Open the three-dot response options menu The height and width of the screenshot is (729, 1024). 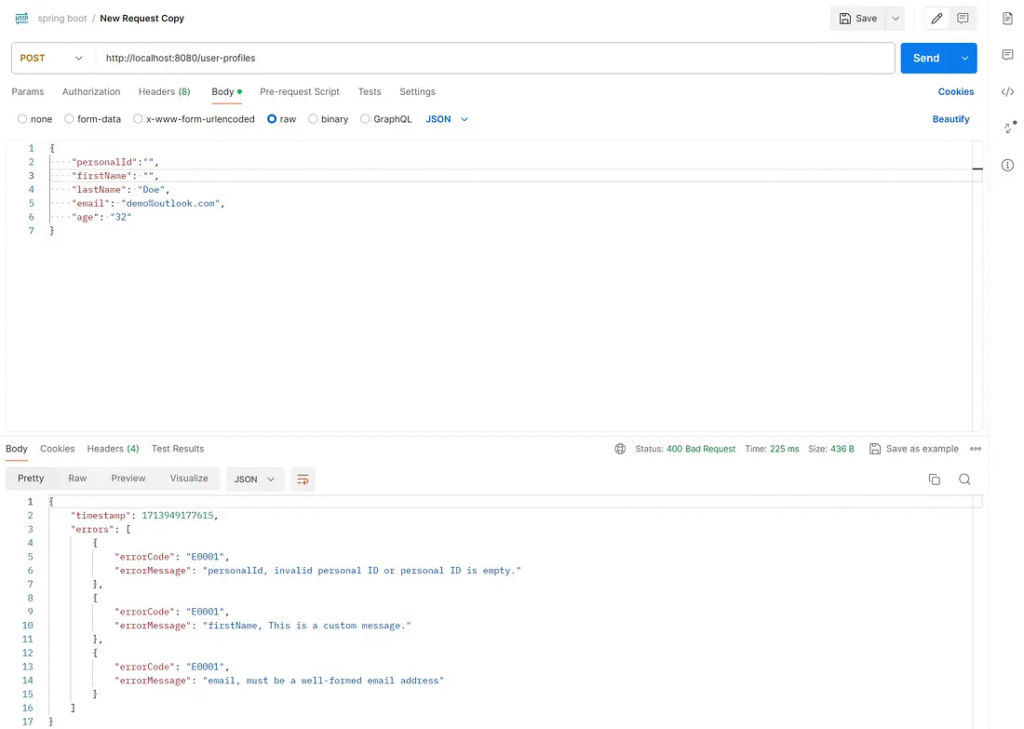click(x=975, y=449)
